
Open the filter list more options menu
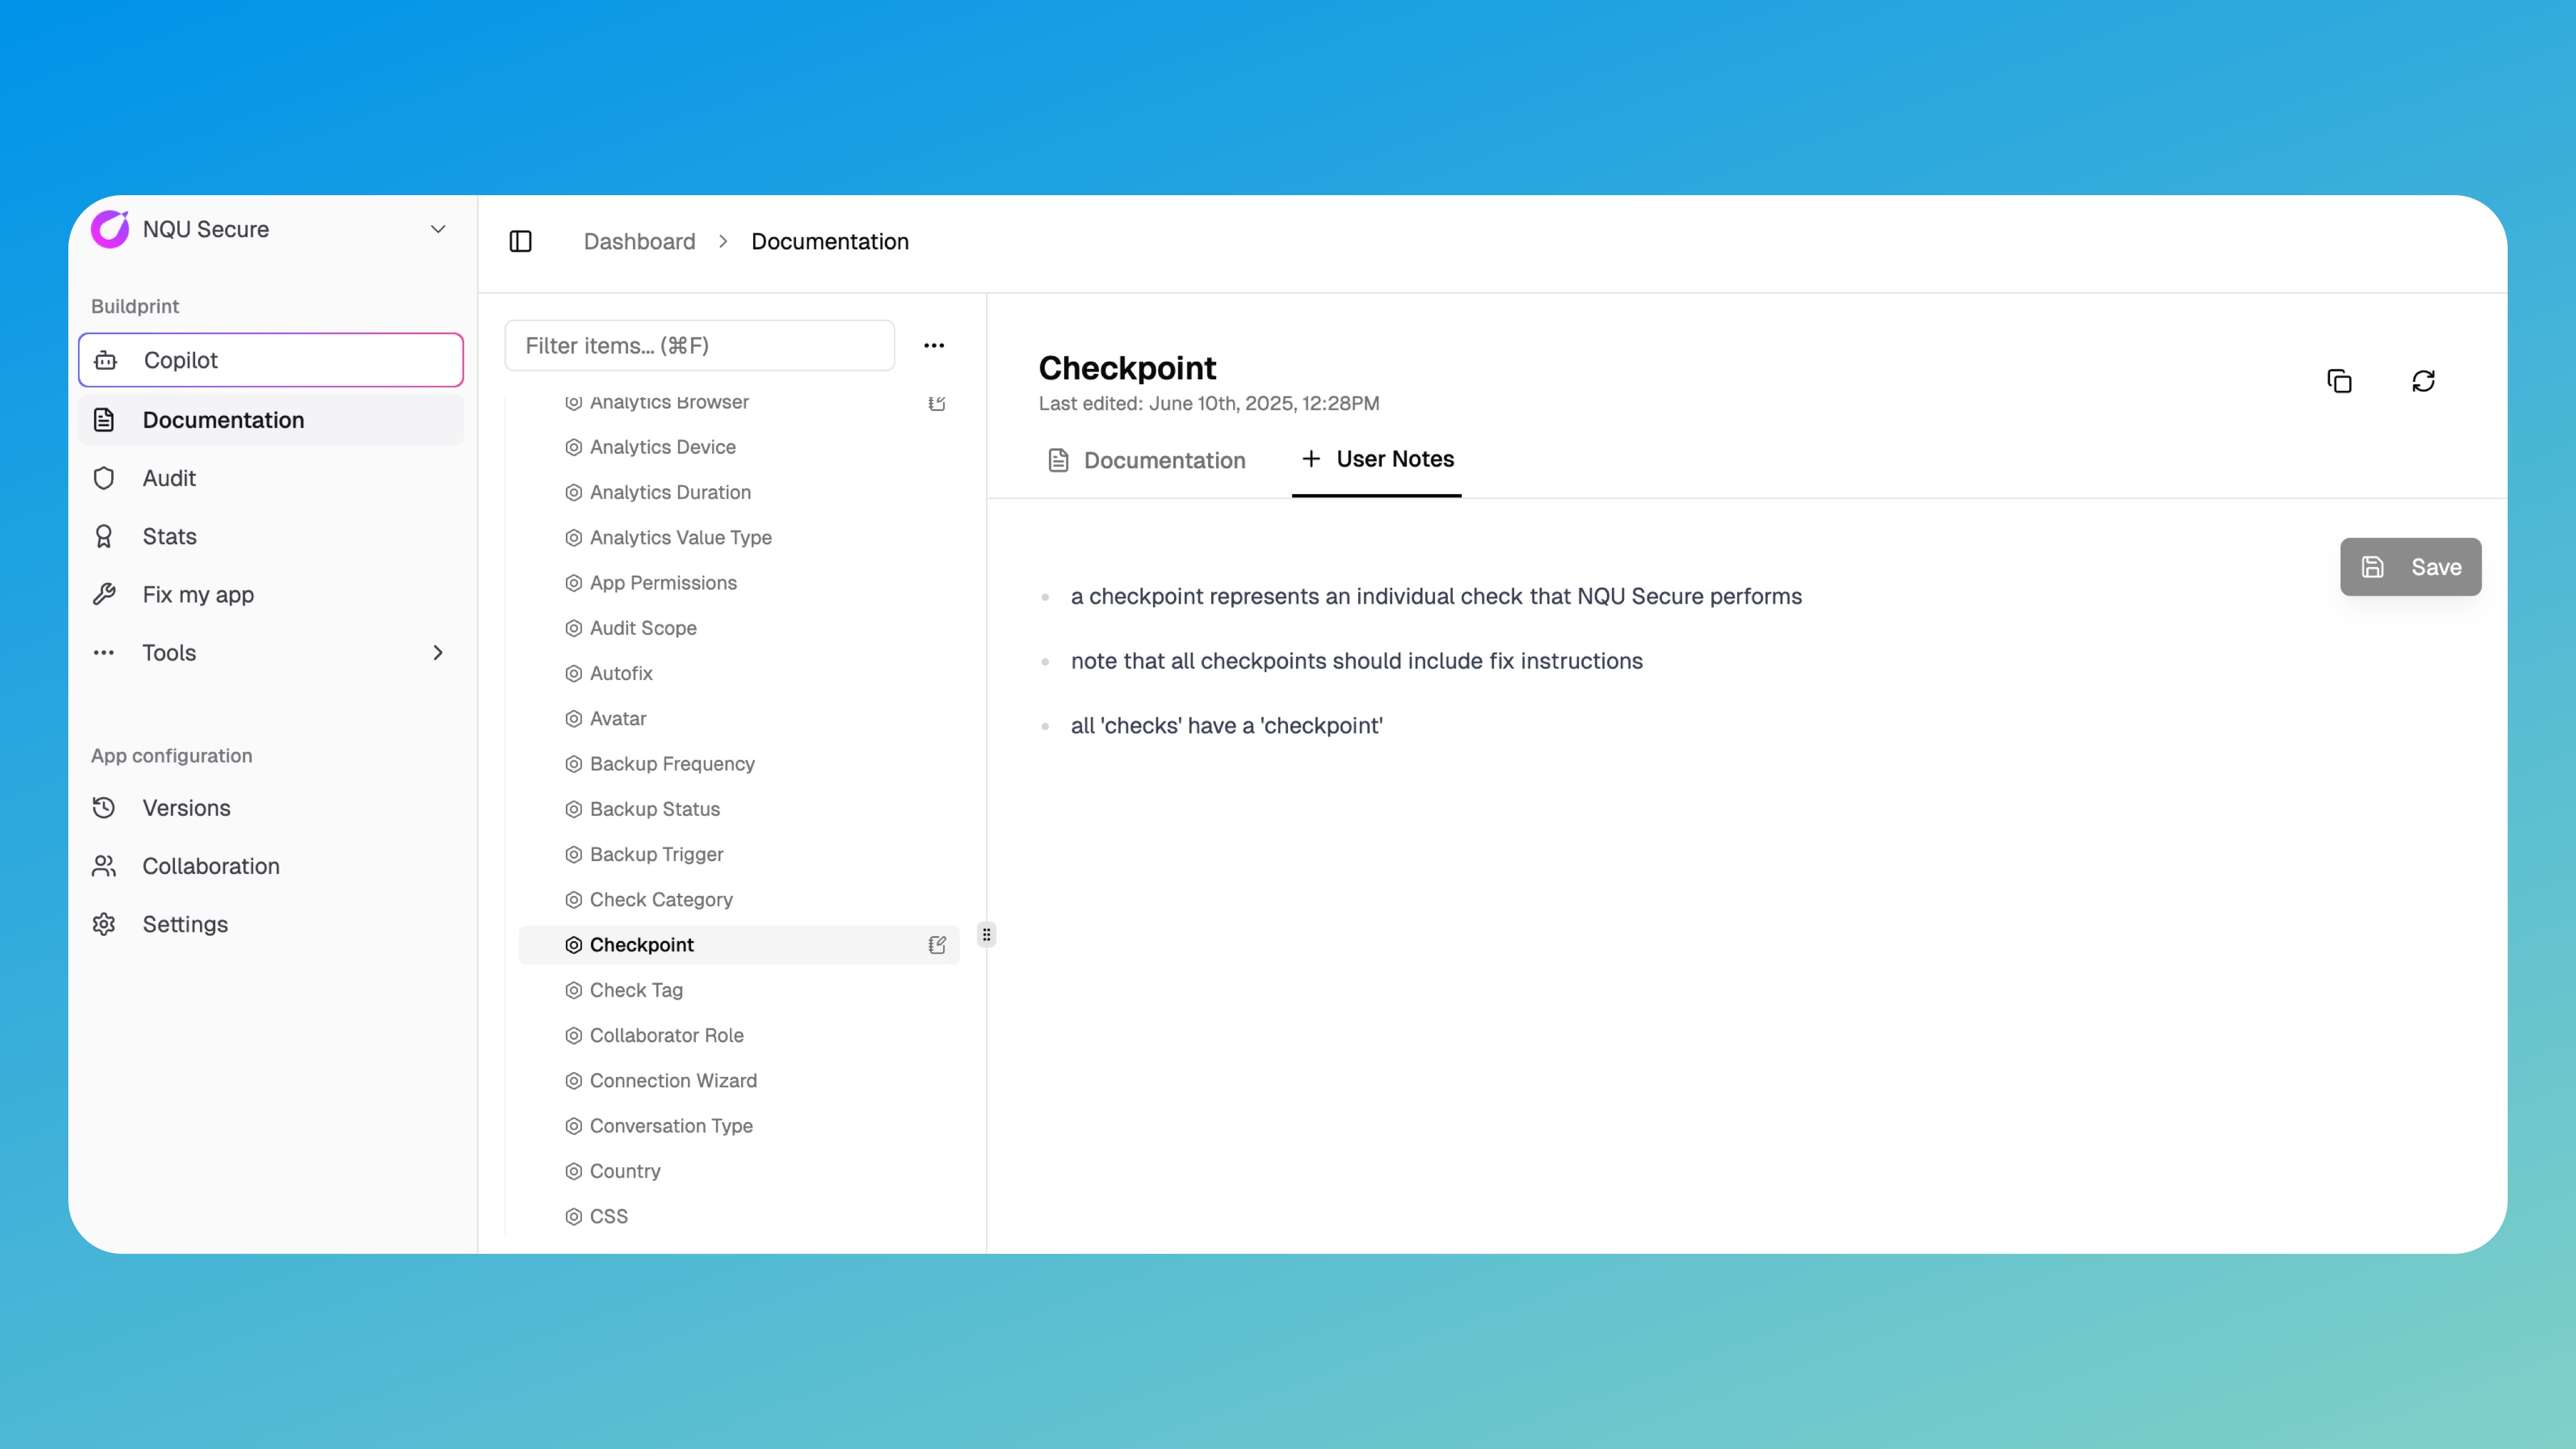(x=934, y=345)
